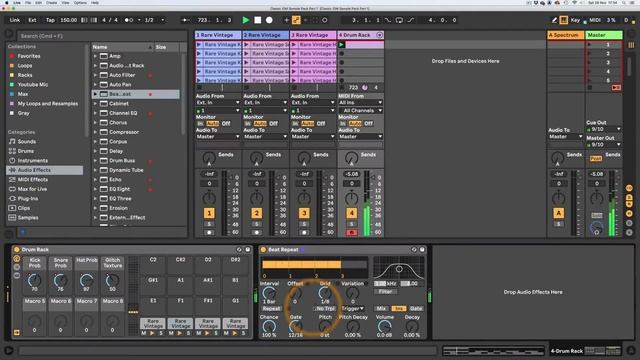Click track 4 pan knob
The width and height of the screenshot is (640, 360).
pyautogui.click(x=351, y=199)
